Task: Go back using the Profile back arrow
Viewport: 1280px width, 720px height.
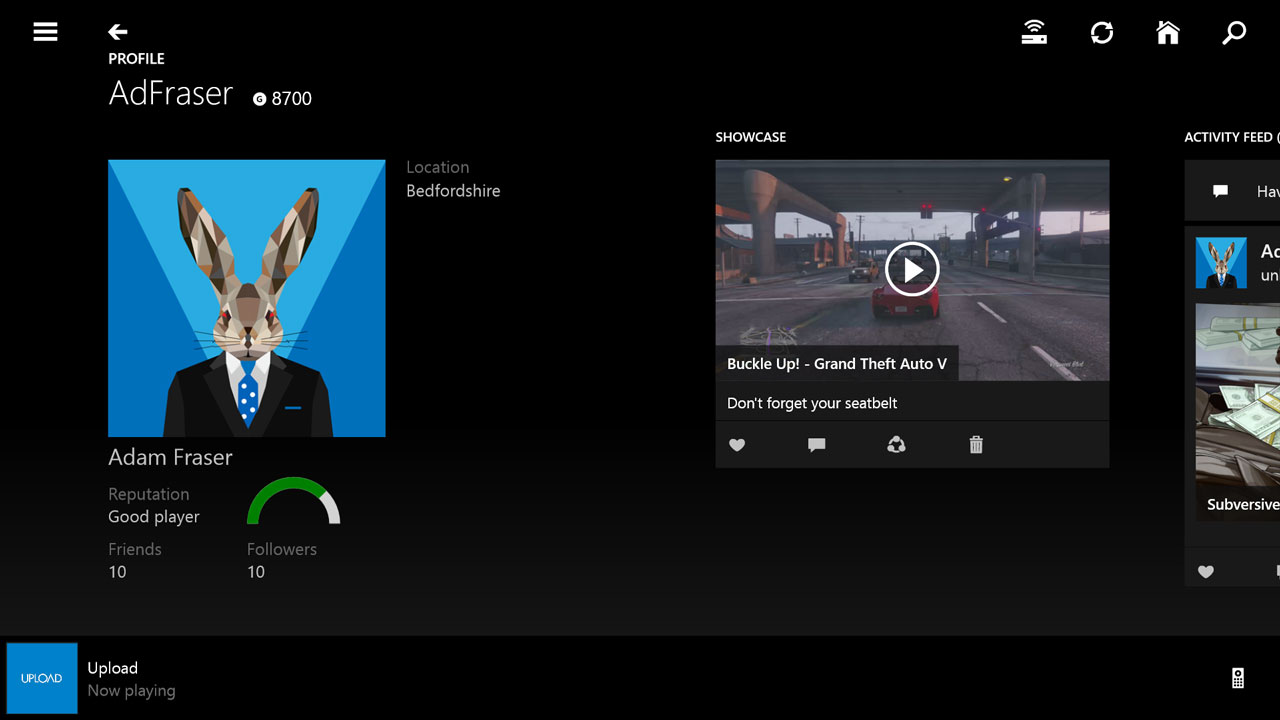Action: [x=117, y=31]
